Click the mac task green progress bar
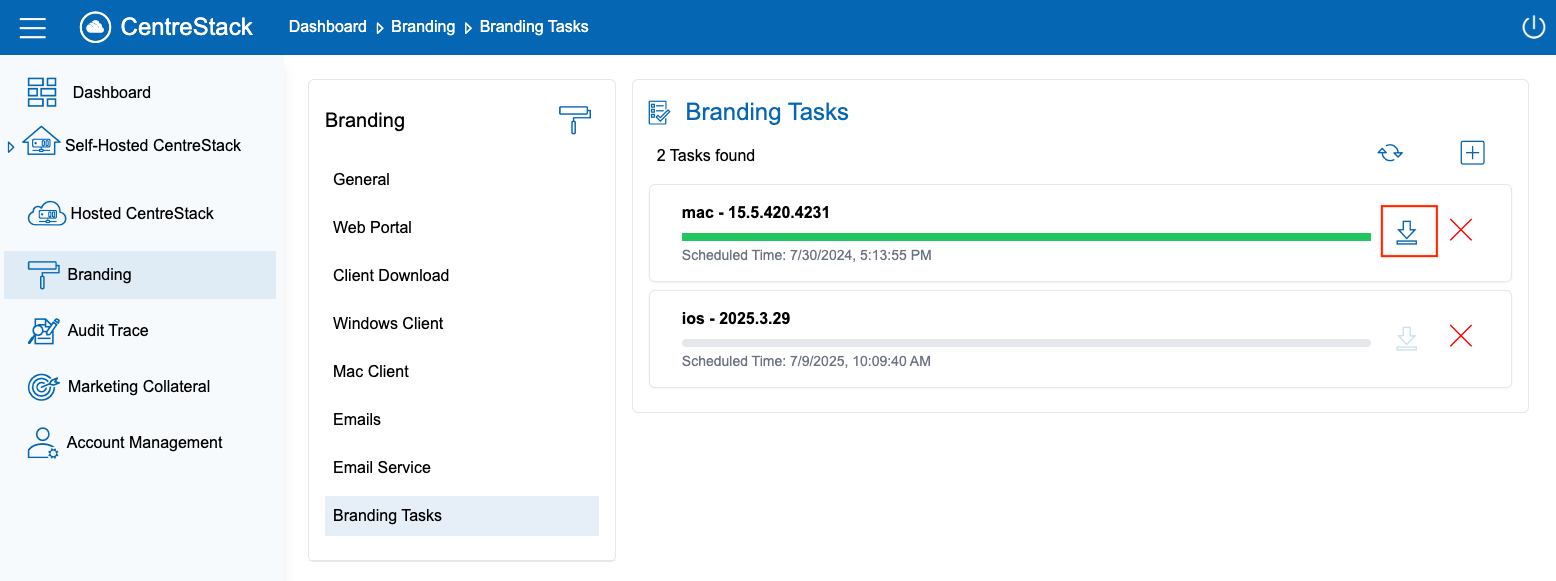Screen dimensions: 1556x581 [x=1026, y=237]
